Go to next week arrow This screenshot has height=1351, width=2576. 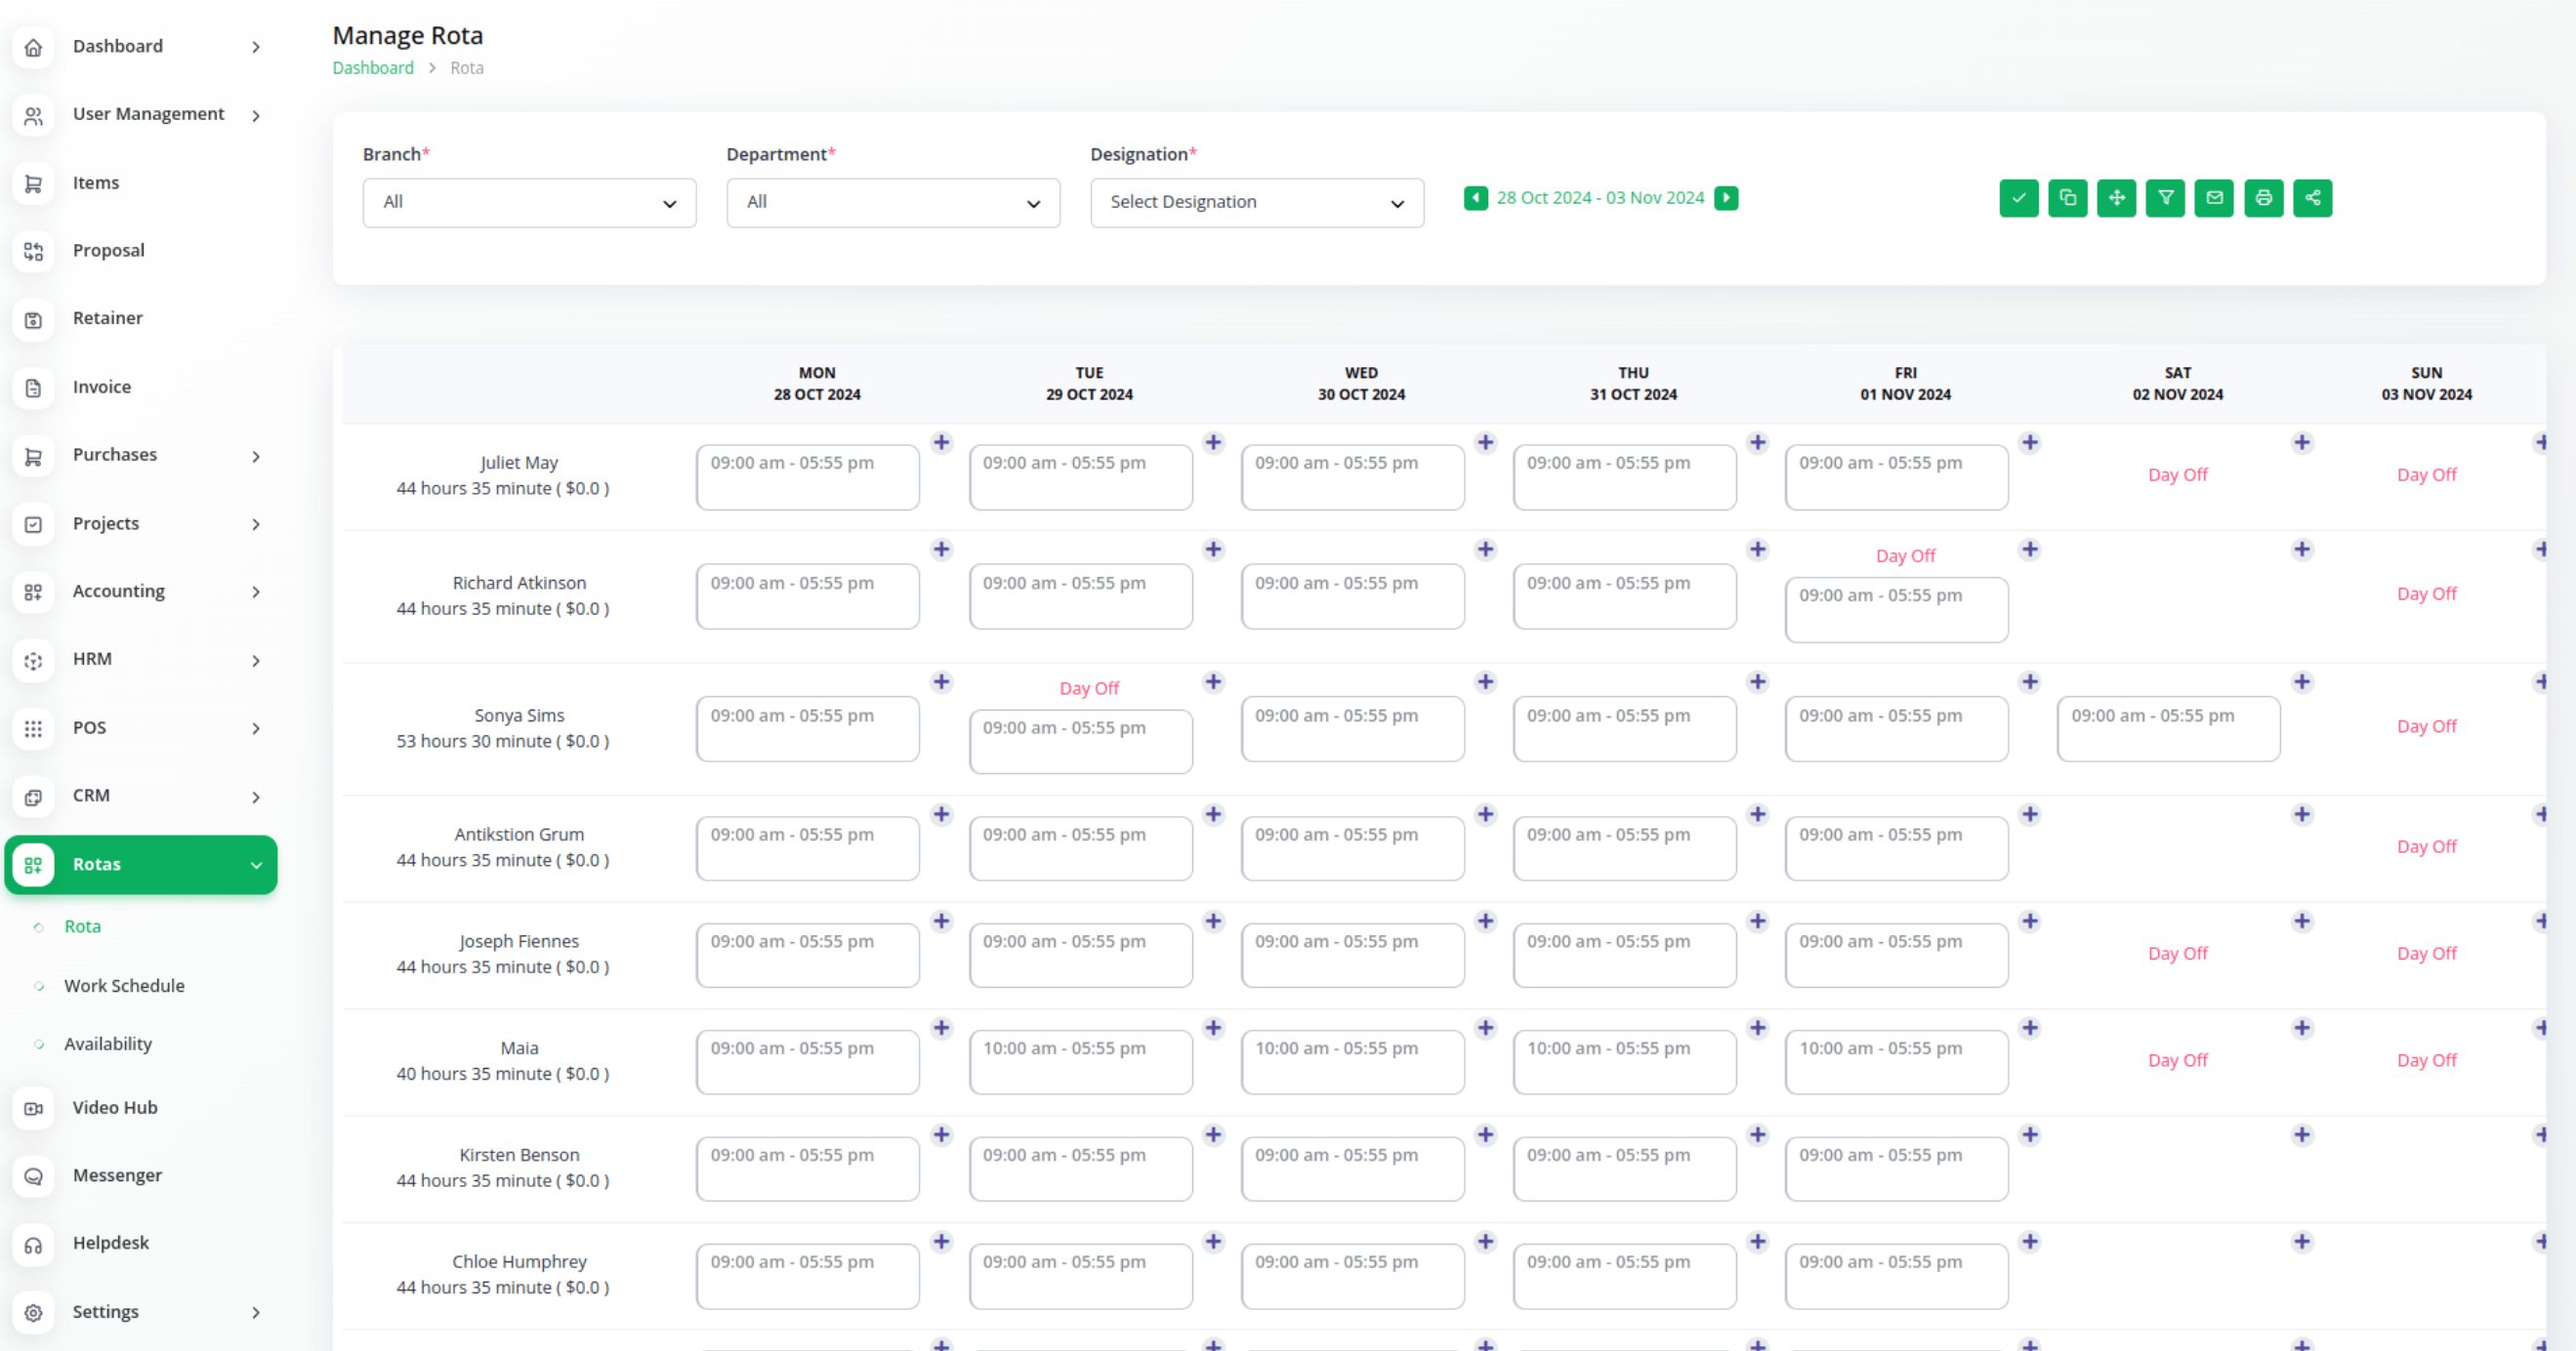[1726, 198]
